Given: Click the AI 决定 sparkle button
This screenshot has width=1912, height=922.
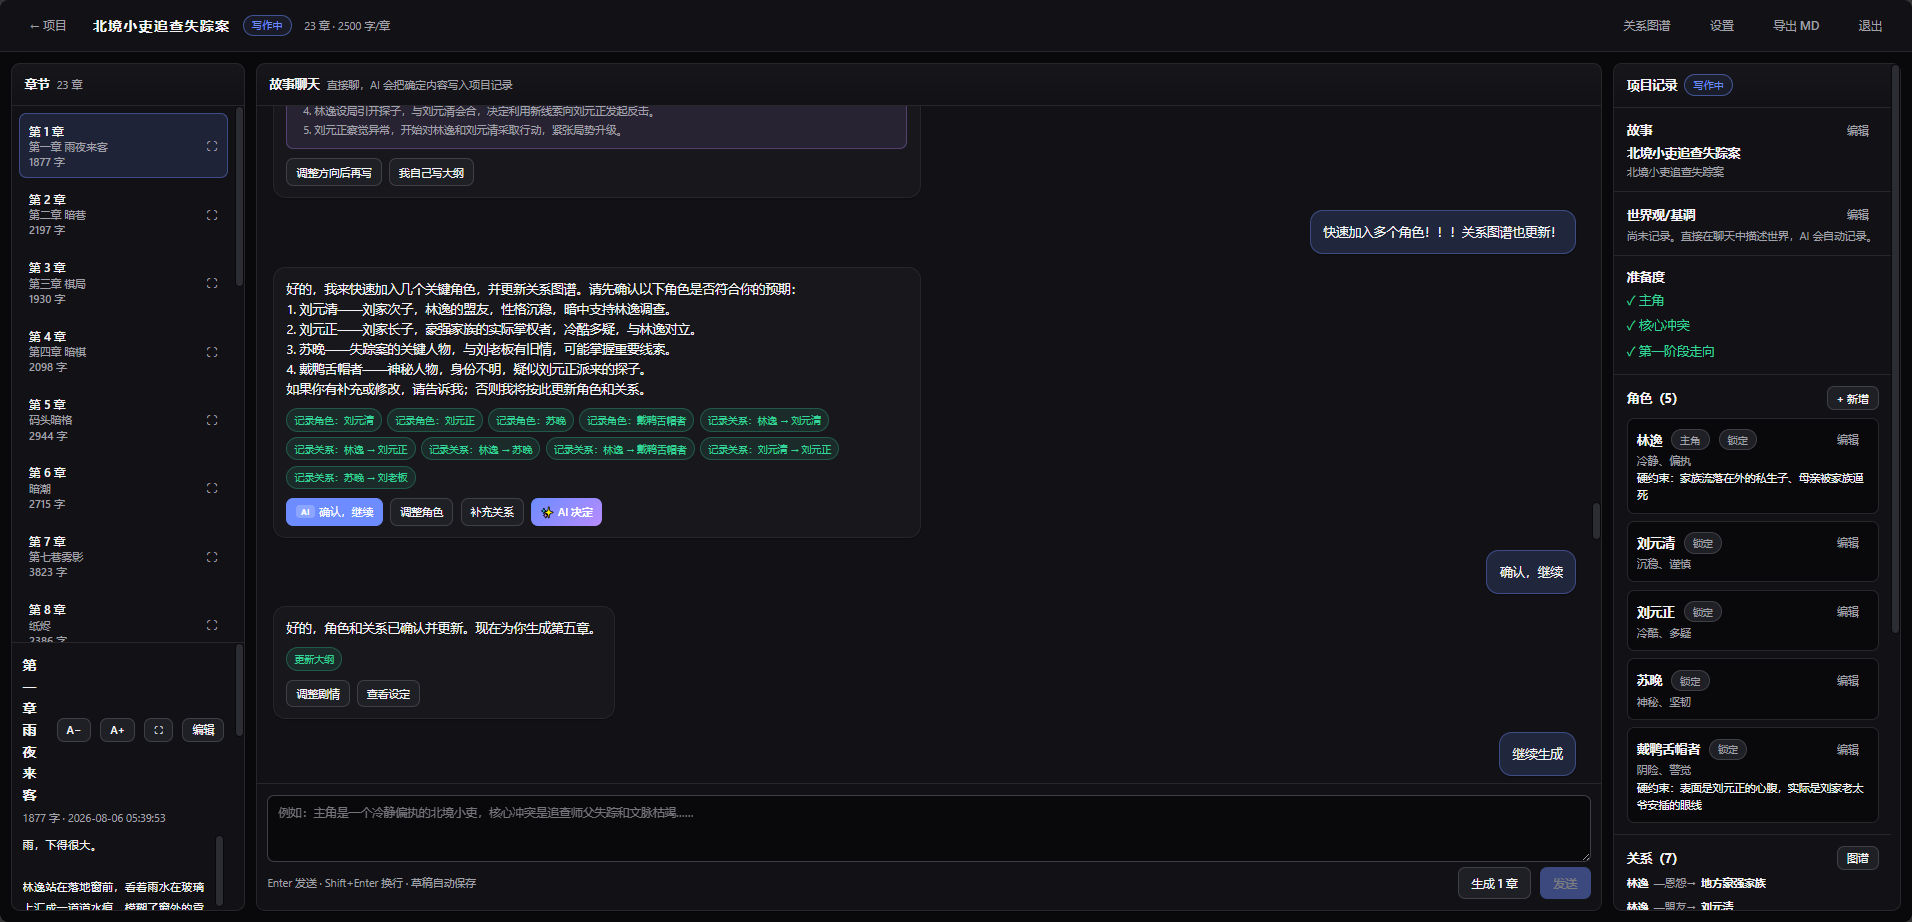Looking at the screenshot, I should tap(566, 512).
